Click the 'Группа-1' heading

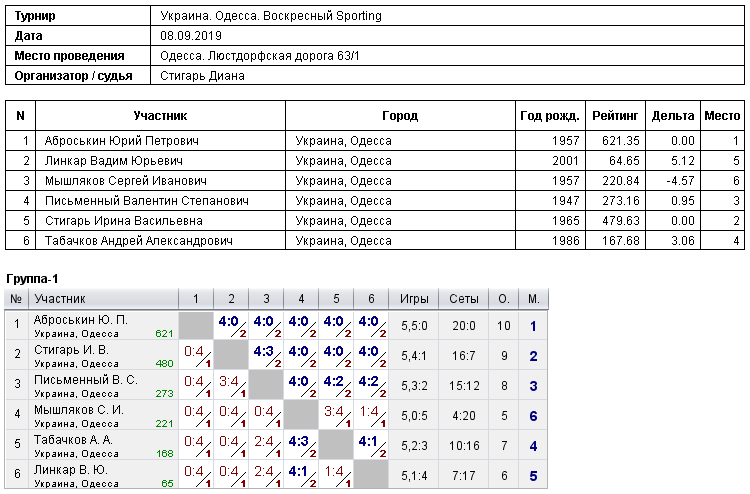coord(32,279)
